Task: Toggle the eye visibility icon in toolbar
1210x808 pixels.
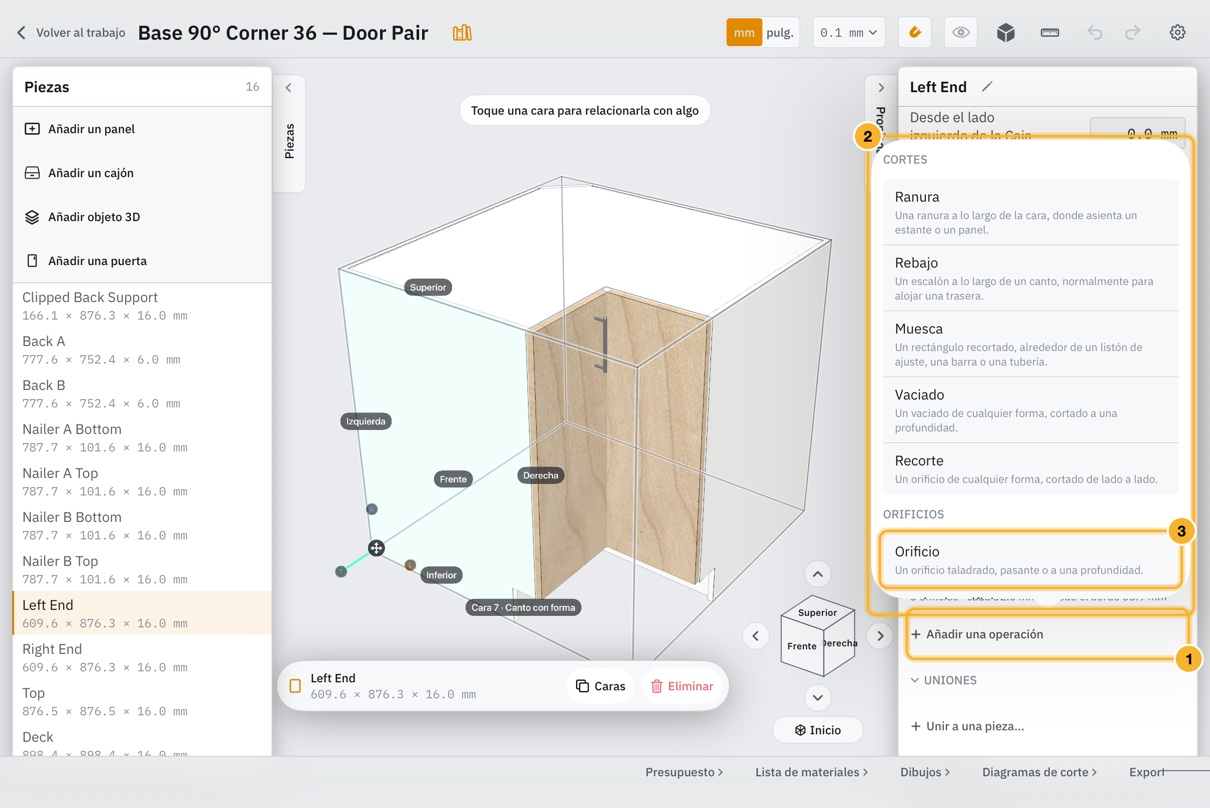Action: click(x=961, y=33)
